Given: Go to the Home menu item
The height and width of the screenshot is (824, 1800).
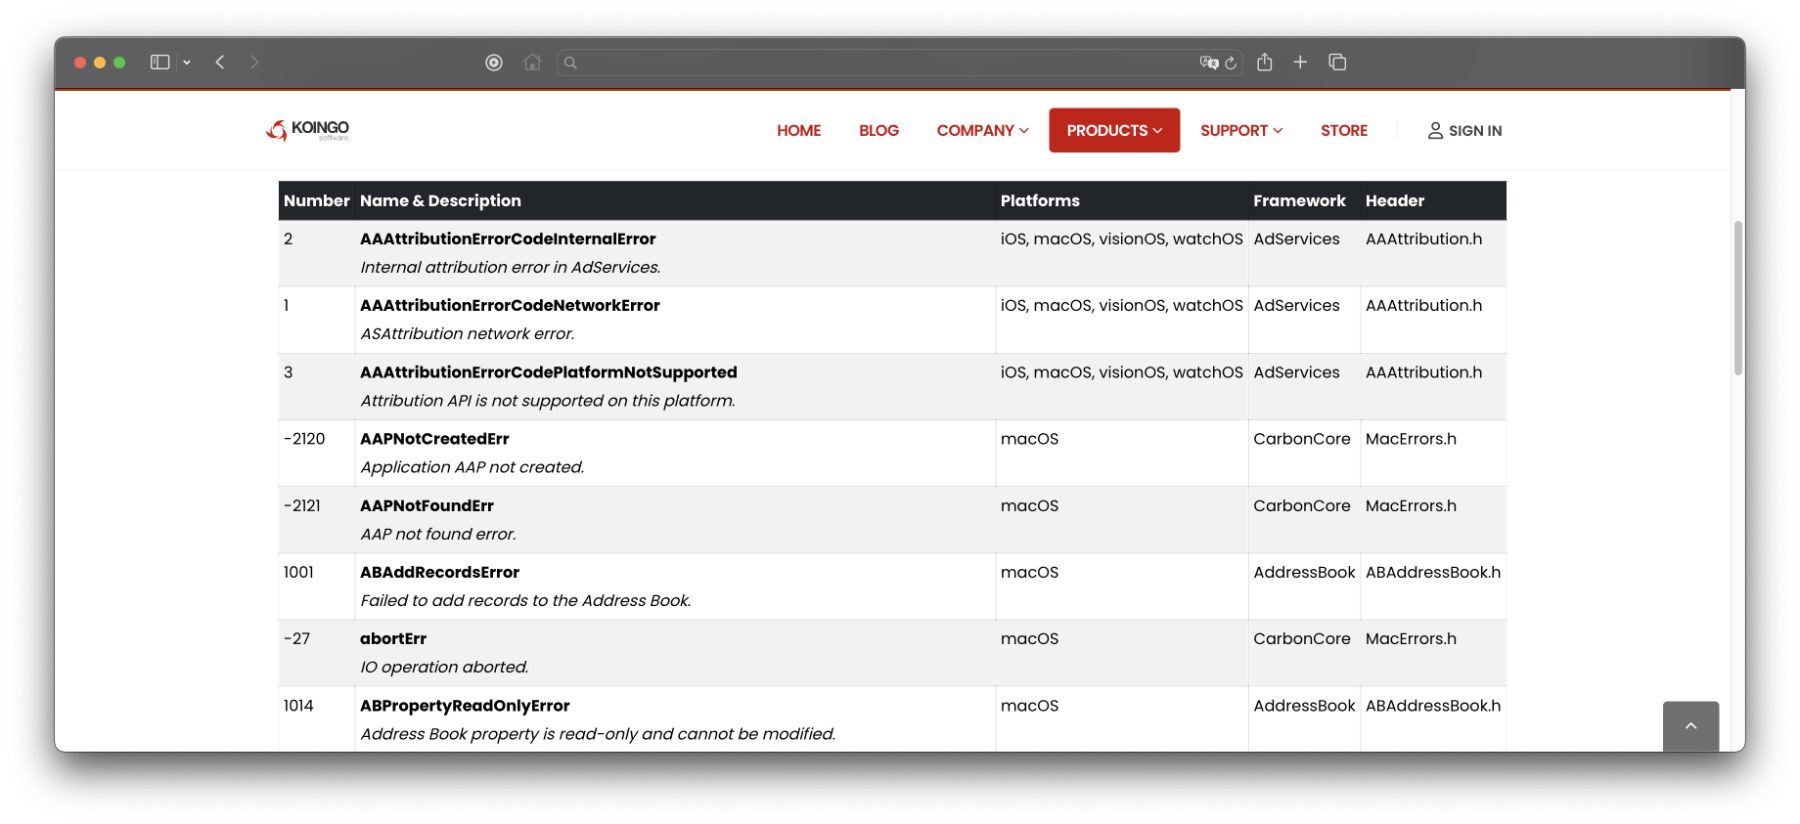Looking at the screenshot, I should click(x=798, y=130).
